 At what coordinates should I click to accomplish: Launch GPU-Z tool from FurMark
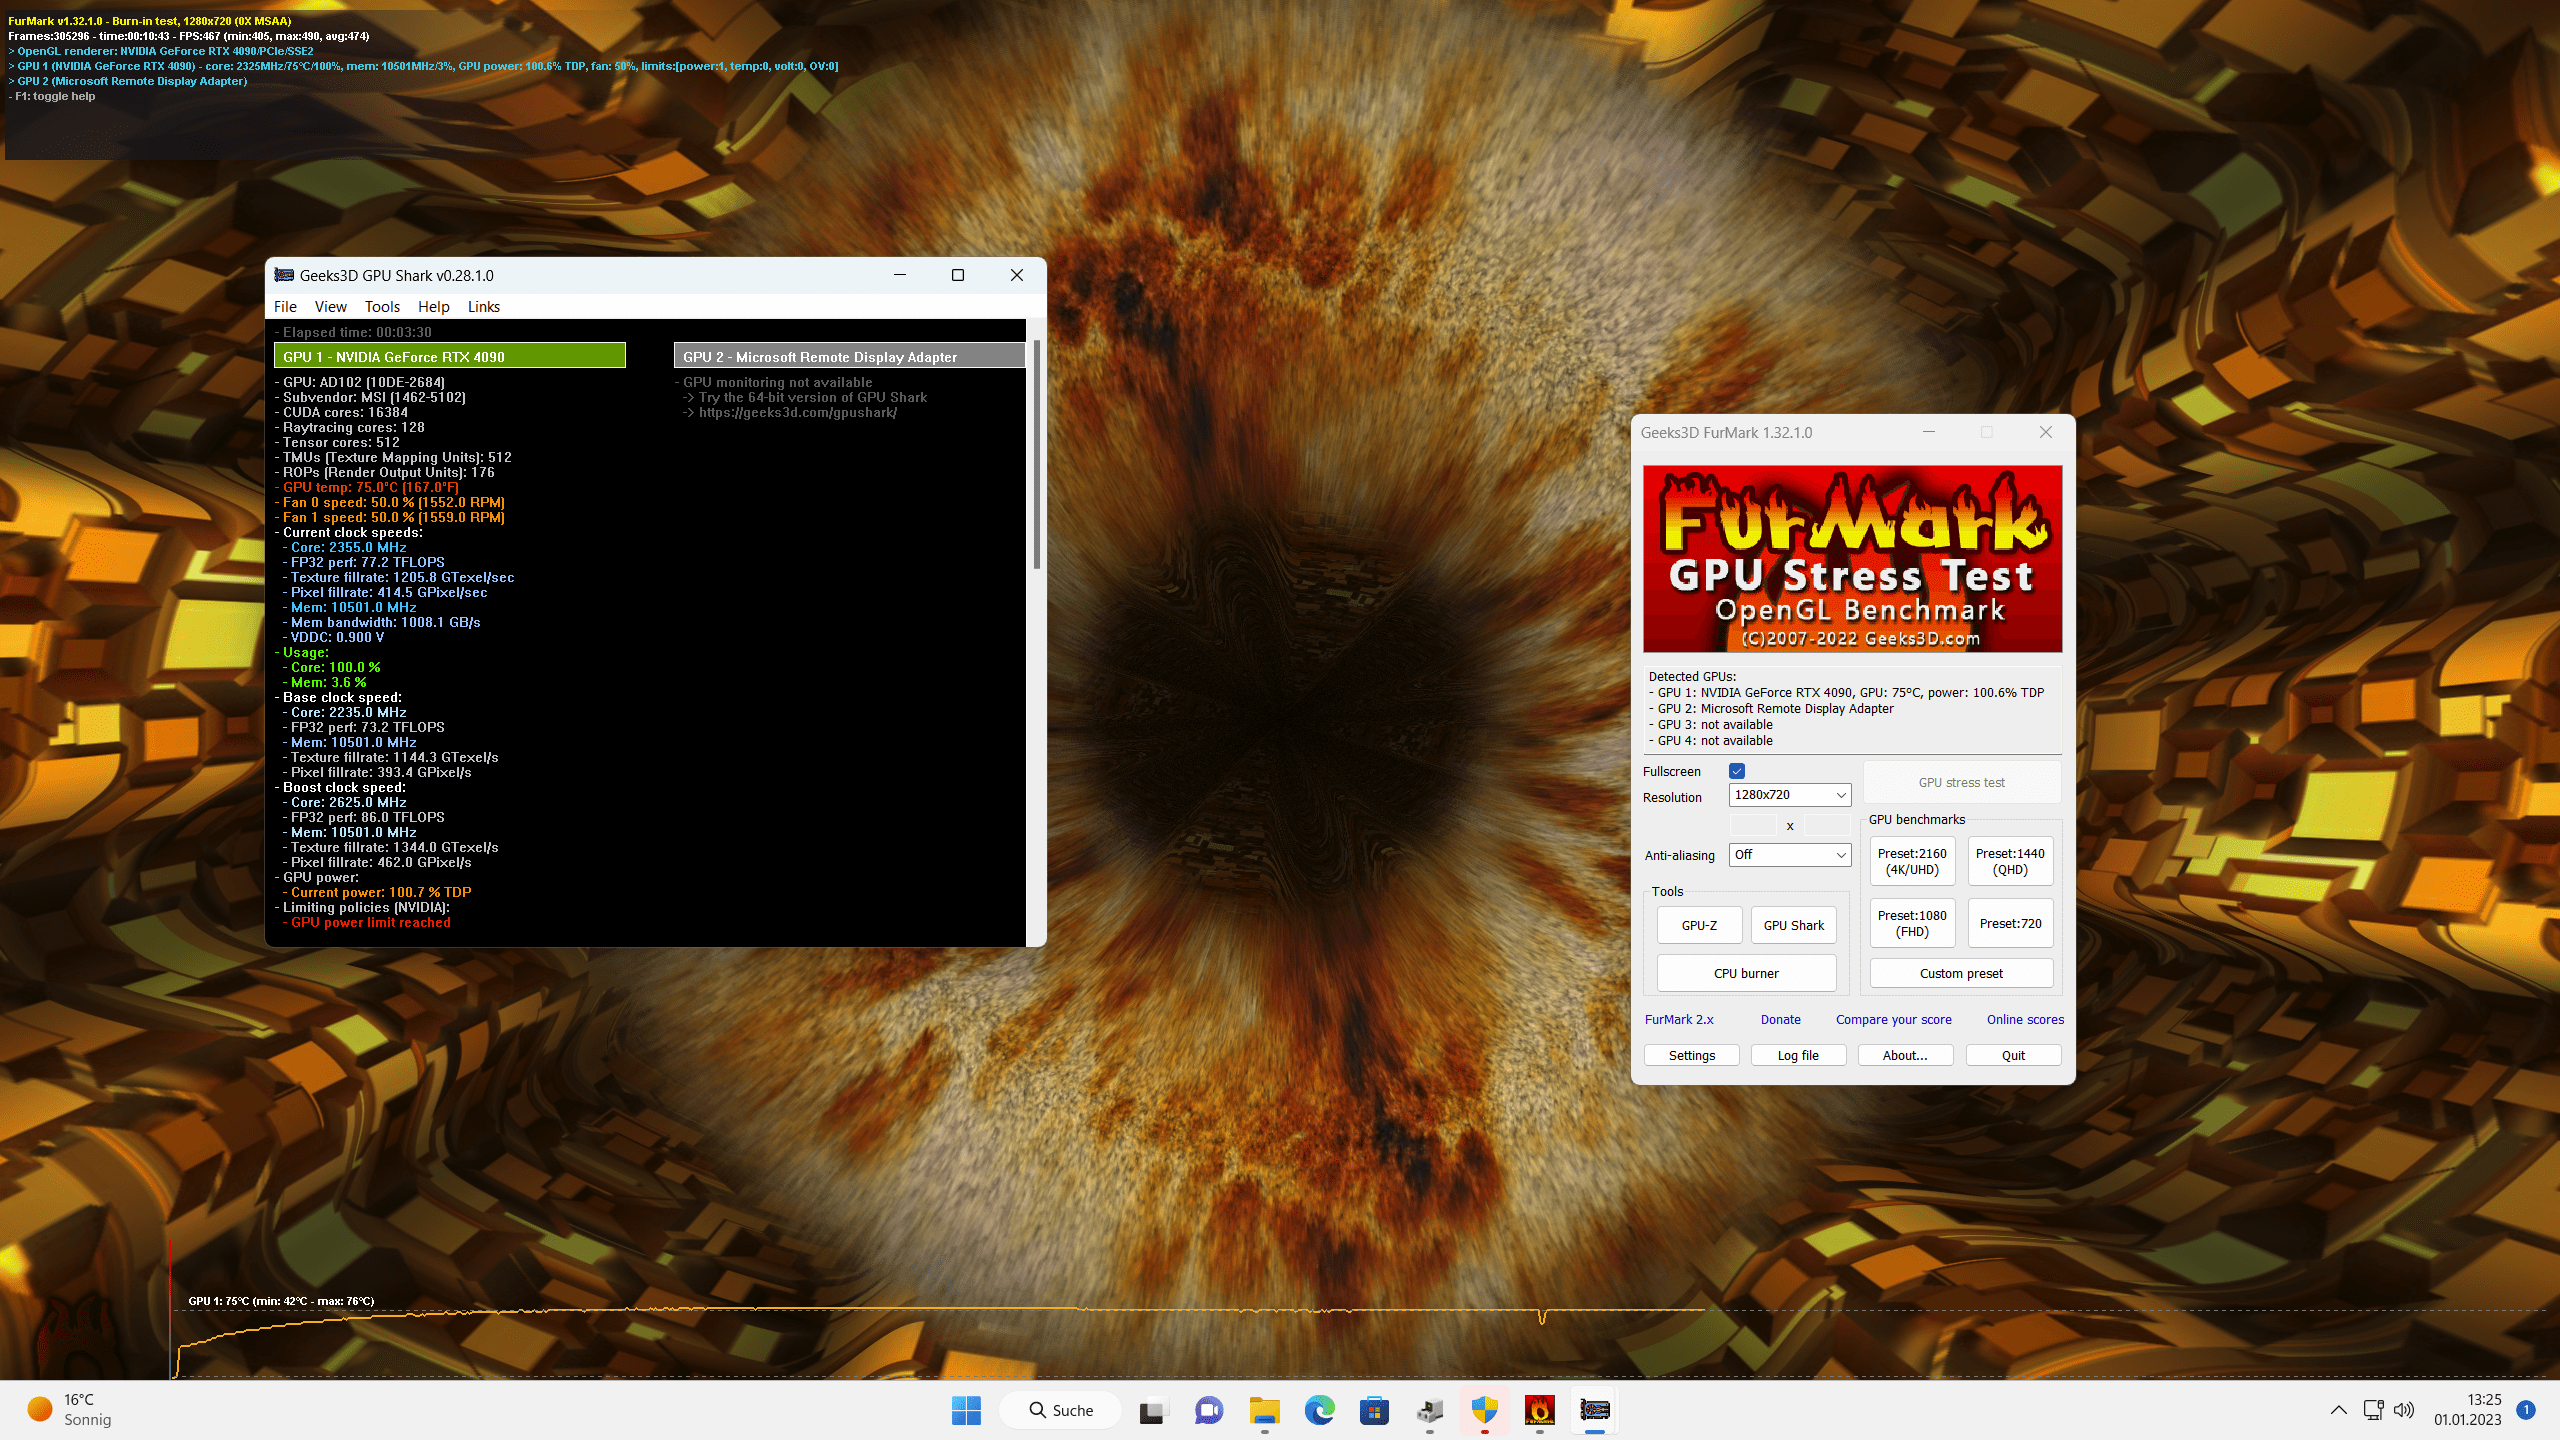[x=1699, y=925]
